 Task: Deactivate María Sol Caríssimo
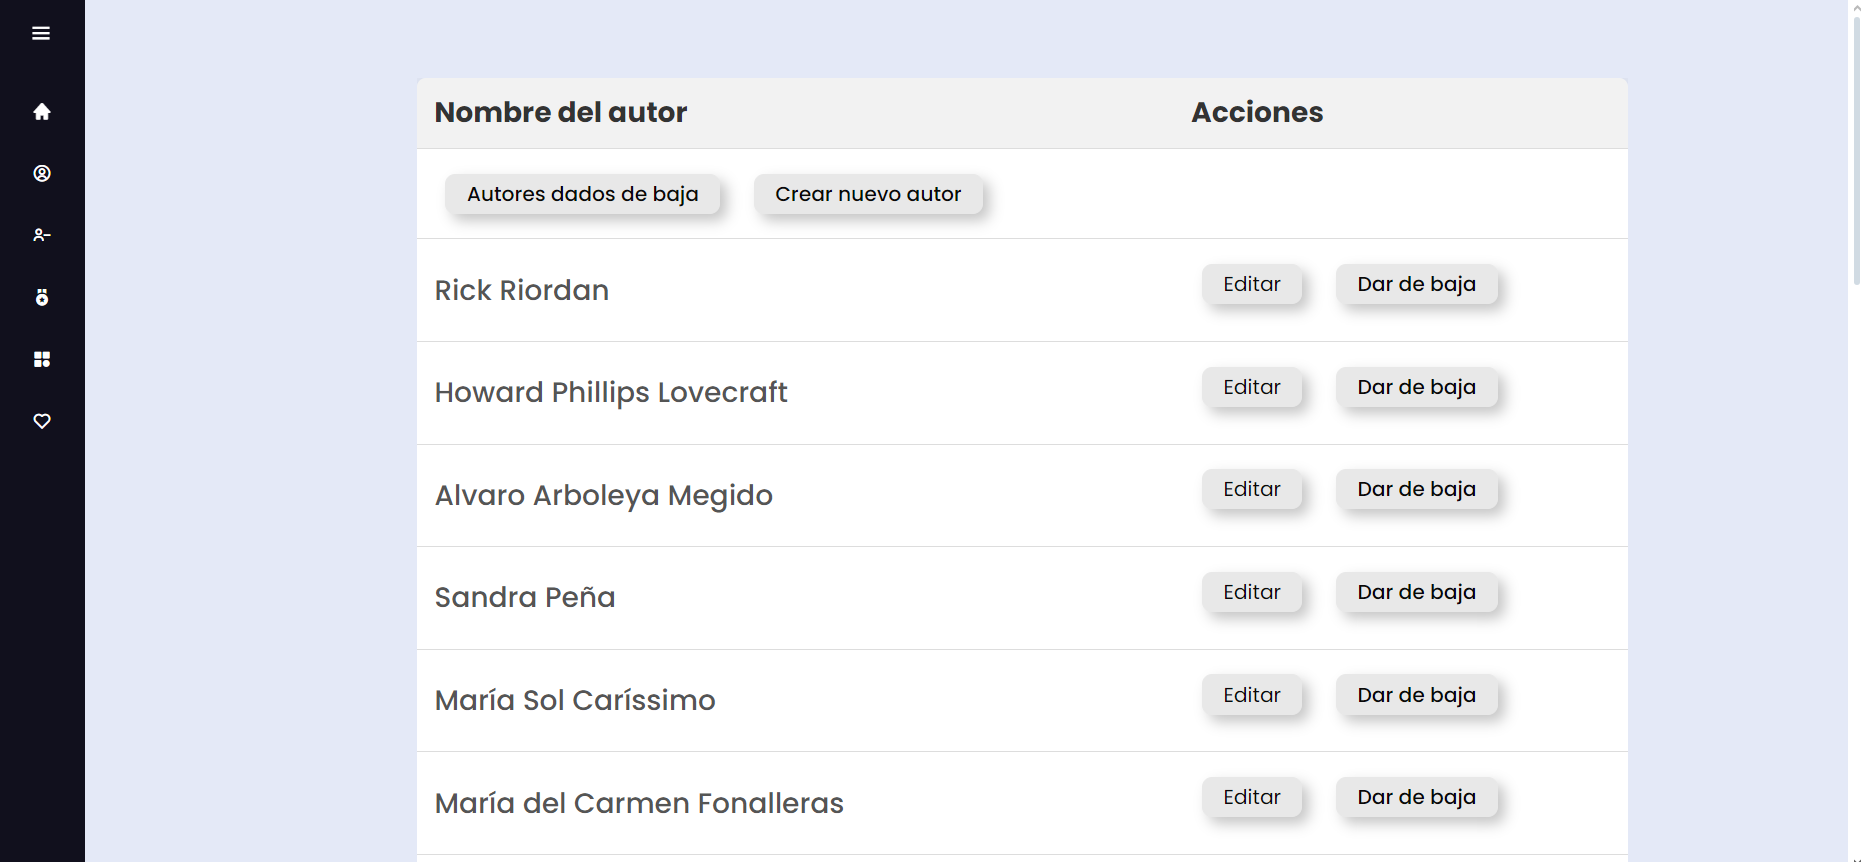(x=1416, y=696)
